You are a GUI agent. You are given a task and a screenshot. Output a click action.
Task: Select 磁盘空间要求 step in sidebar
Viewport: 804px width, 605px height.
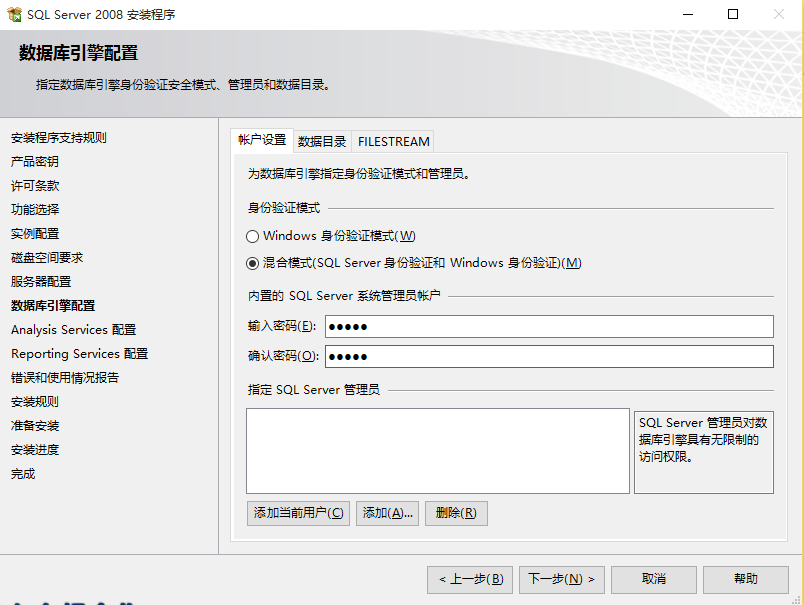47,258
